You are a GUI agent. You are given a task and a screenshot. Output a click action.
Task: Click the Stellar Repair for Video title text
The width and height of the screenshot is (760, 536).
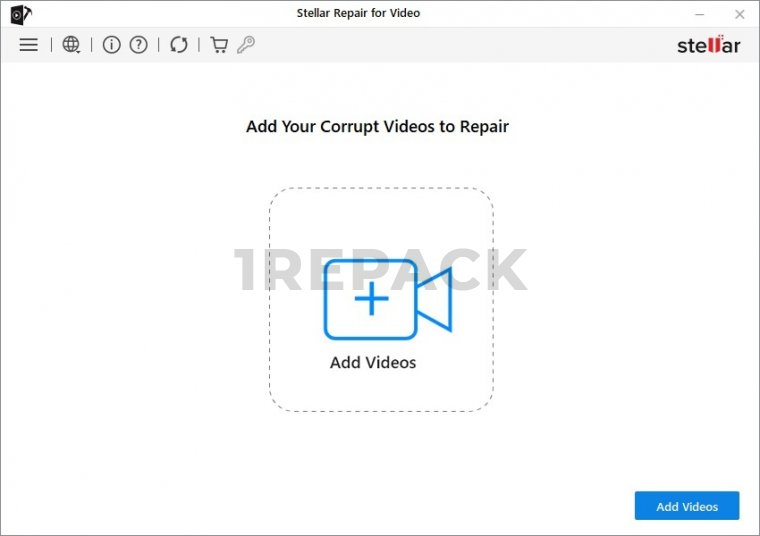(359, 13)
